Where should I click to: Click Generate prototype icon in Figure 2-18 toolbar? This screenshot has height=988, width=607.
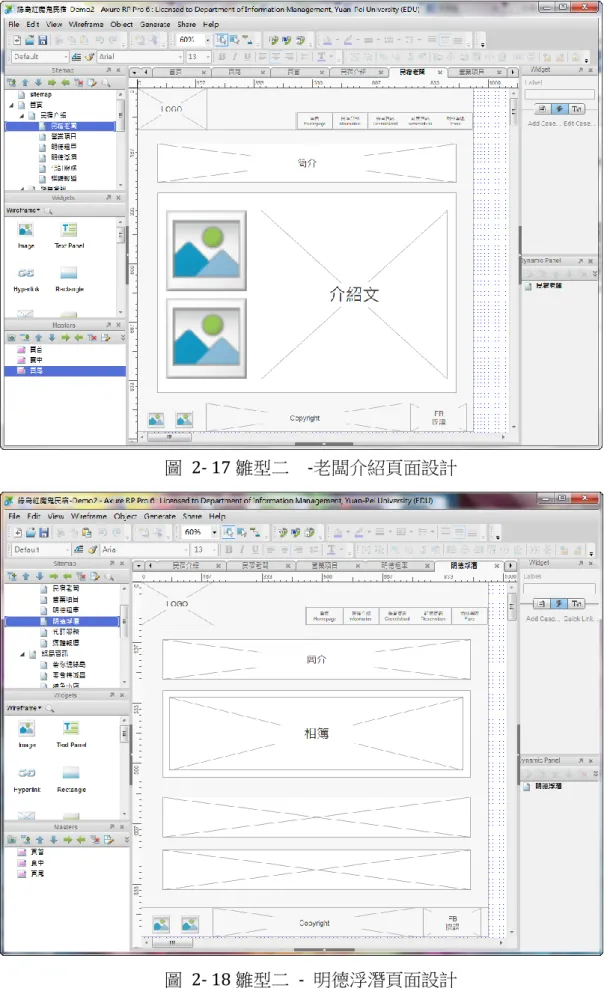283,532
